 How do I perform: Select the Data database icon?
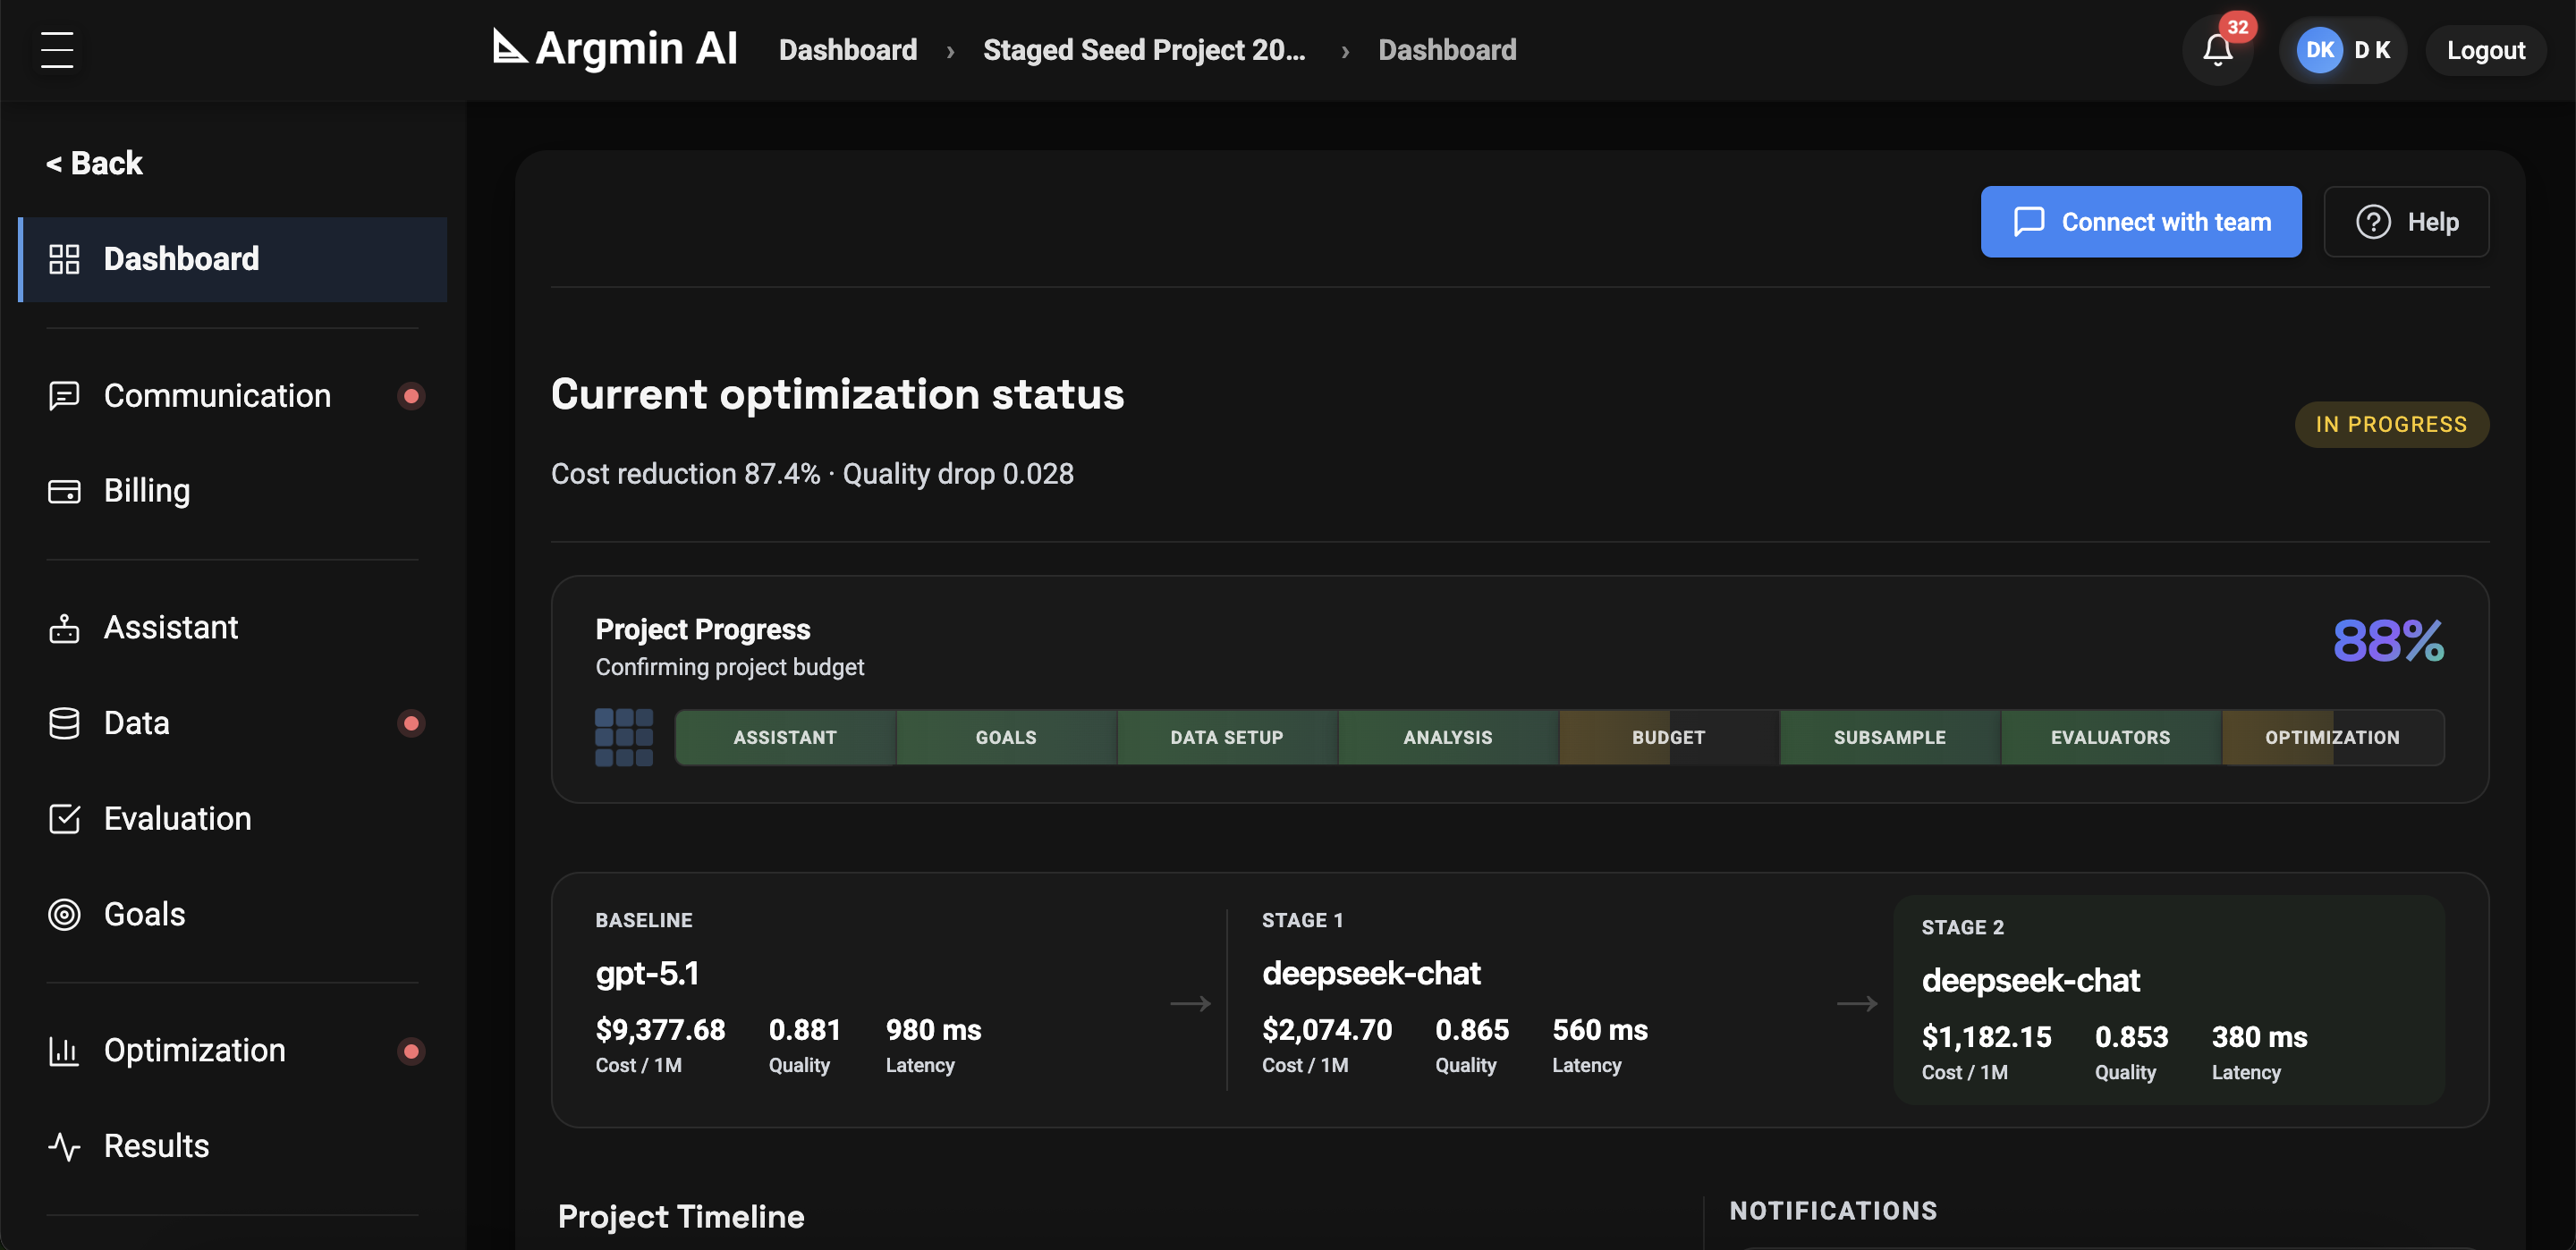(63, 723)
